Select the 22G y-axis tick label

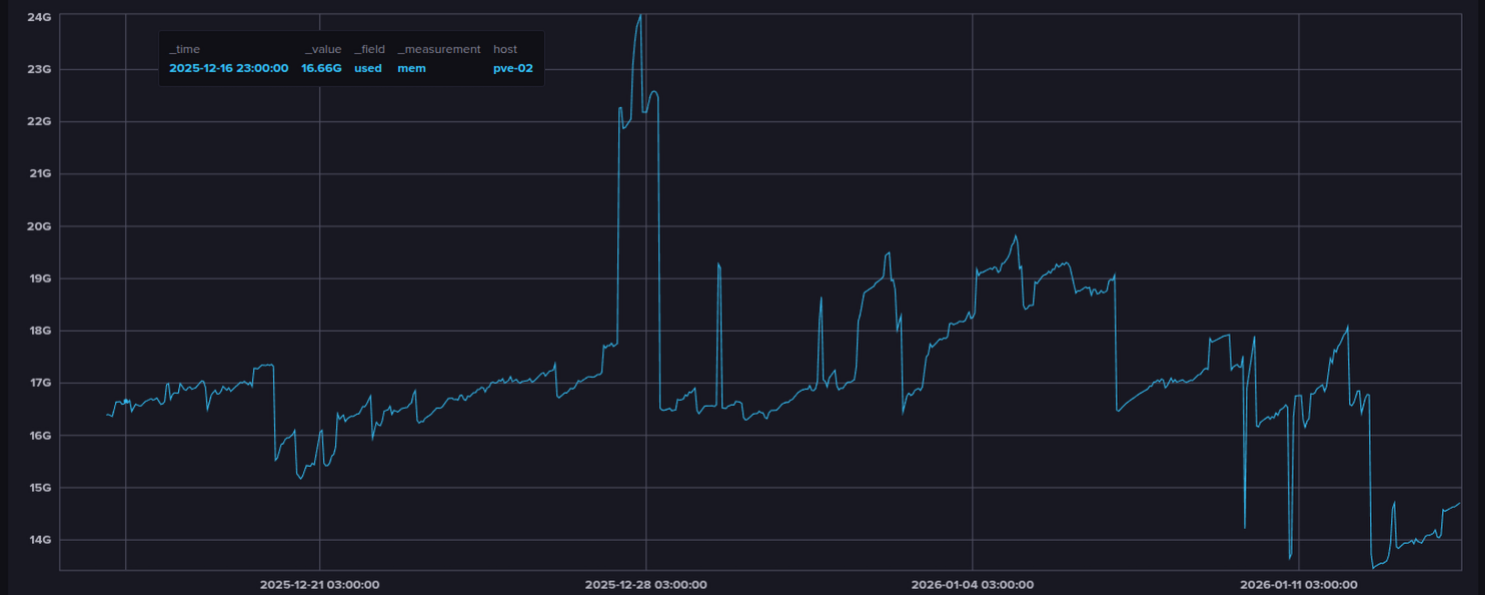tap(41, 121)
